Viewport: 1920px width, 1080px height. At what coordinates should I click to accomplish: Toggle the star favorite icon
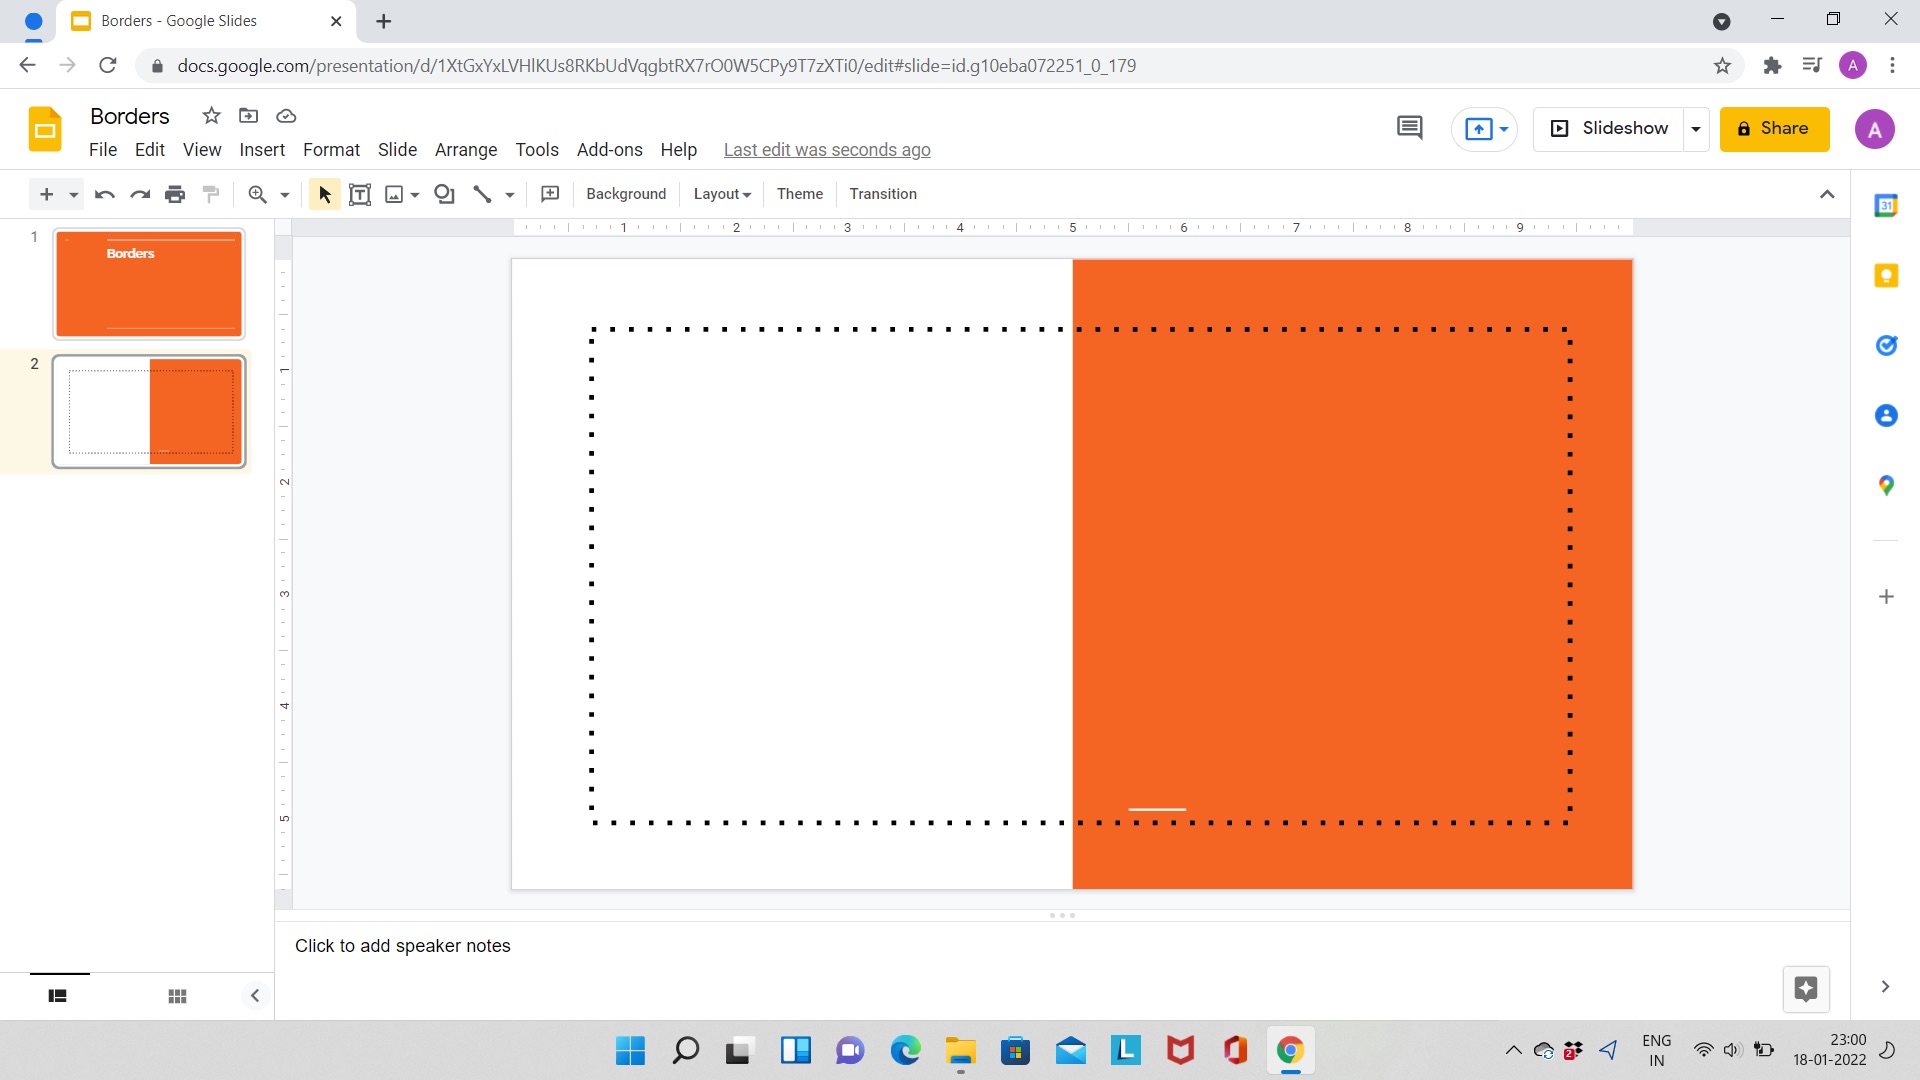[x=210, y=117]
